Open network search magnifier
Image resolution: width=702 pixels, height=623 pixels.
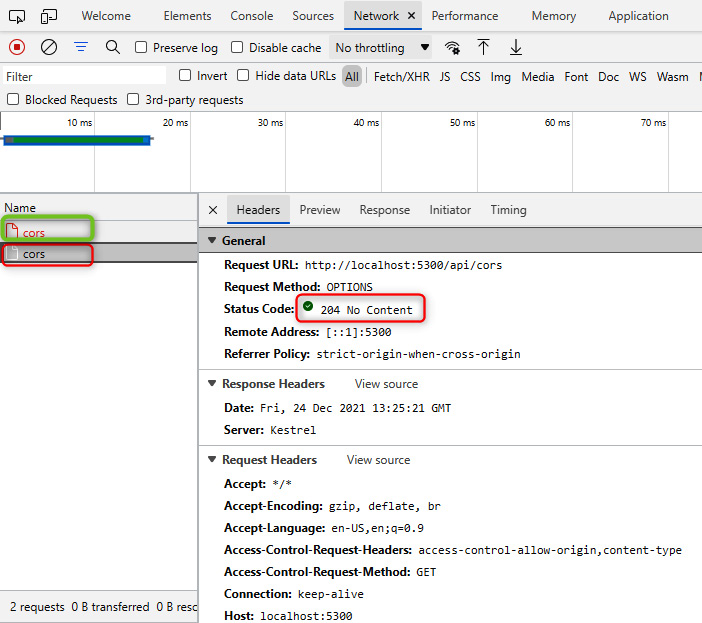[x=113, y=47]
